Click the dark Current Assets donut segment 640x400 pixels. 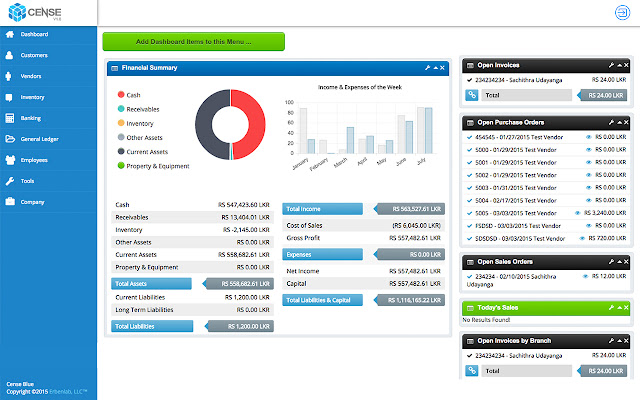click(x=204, y=124)
